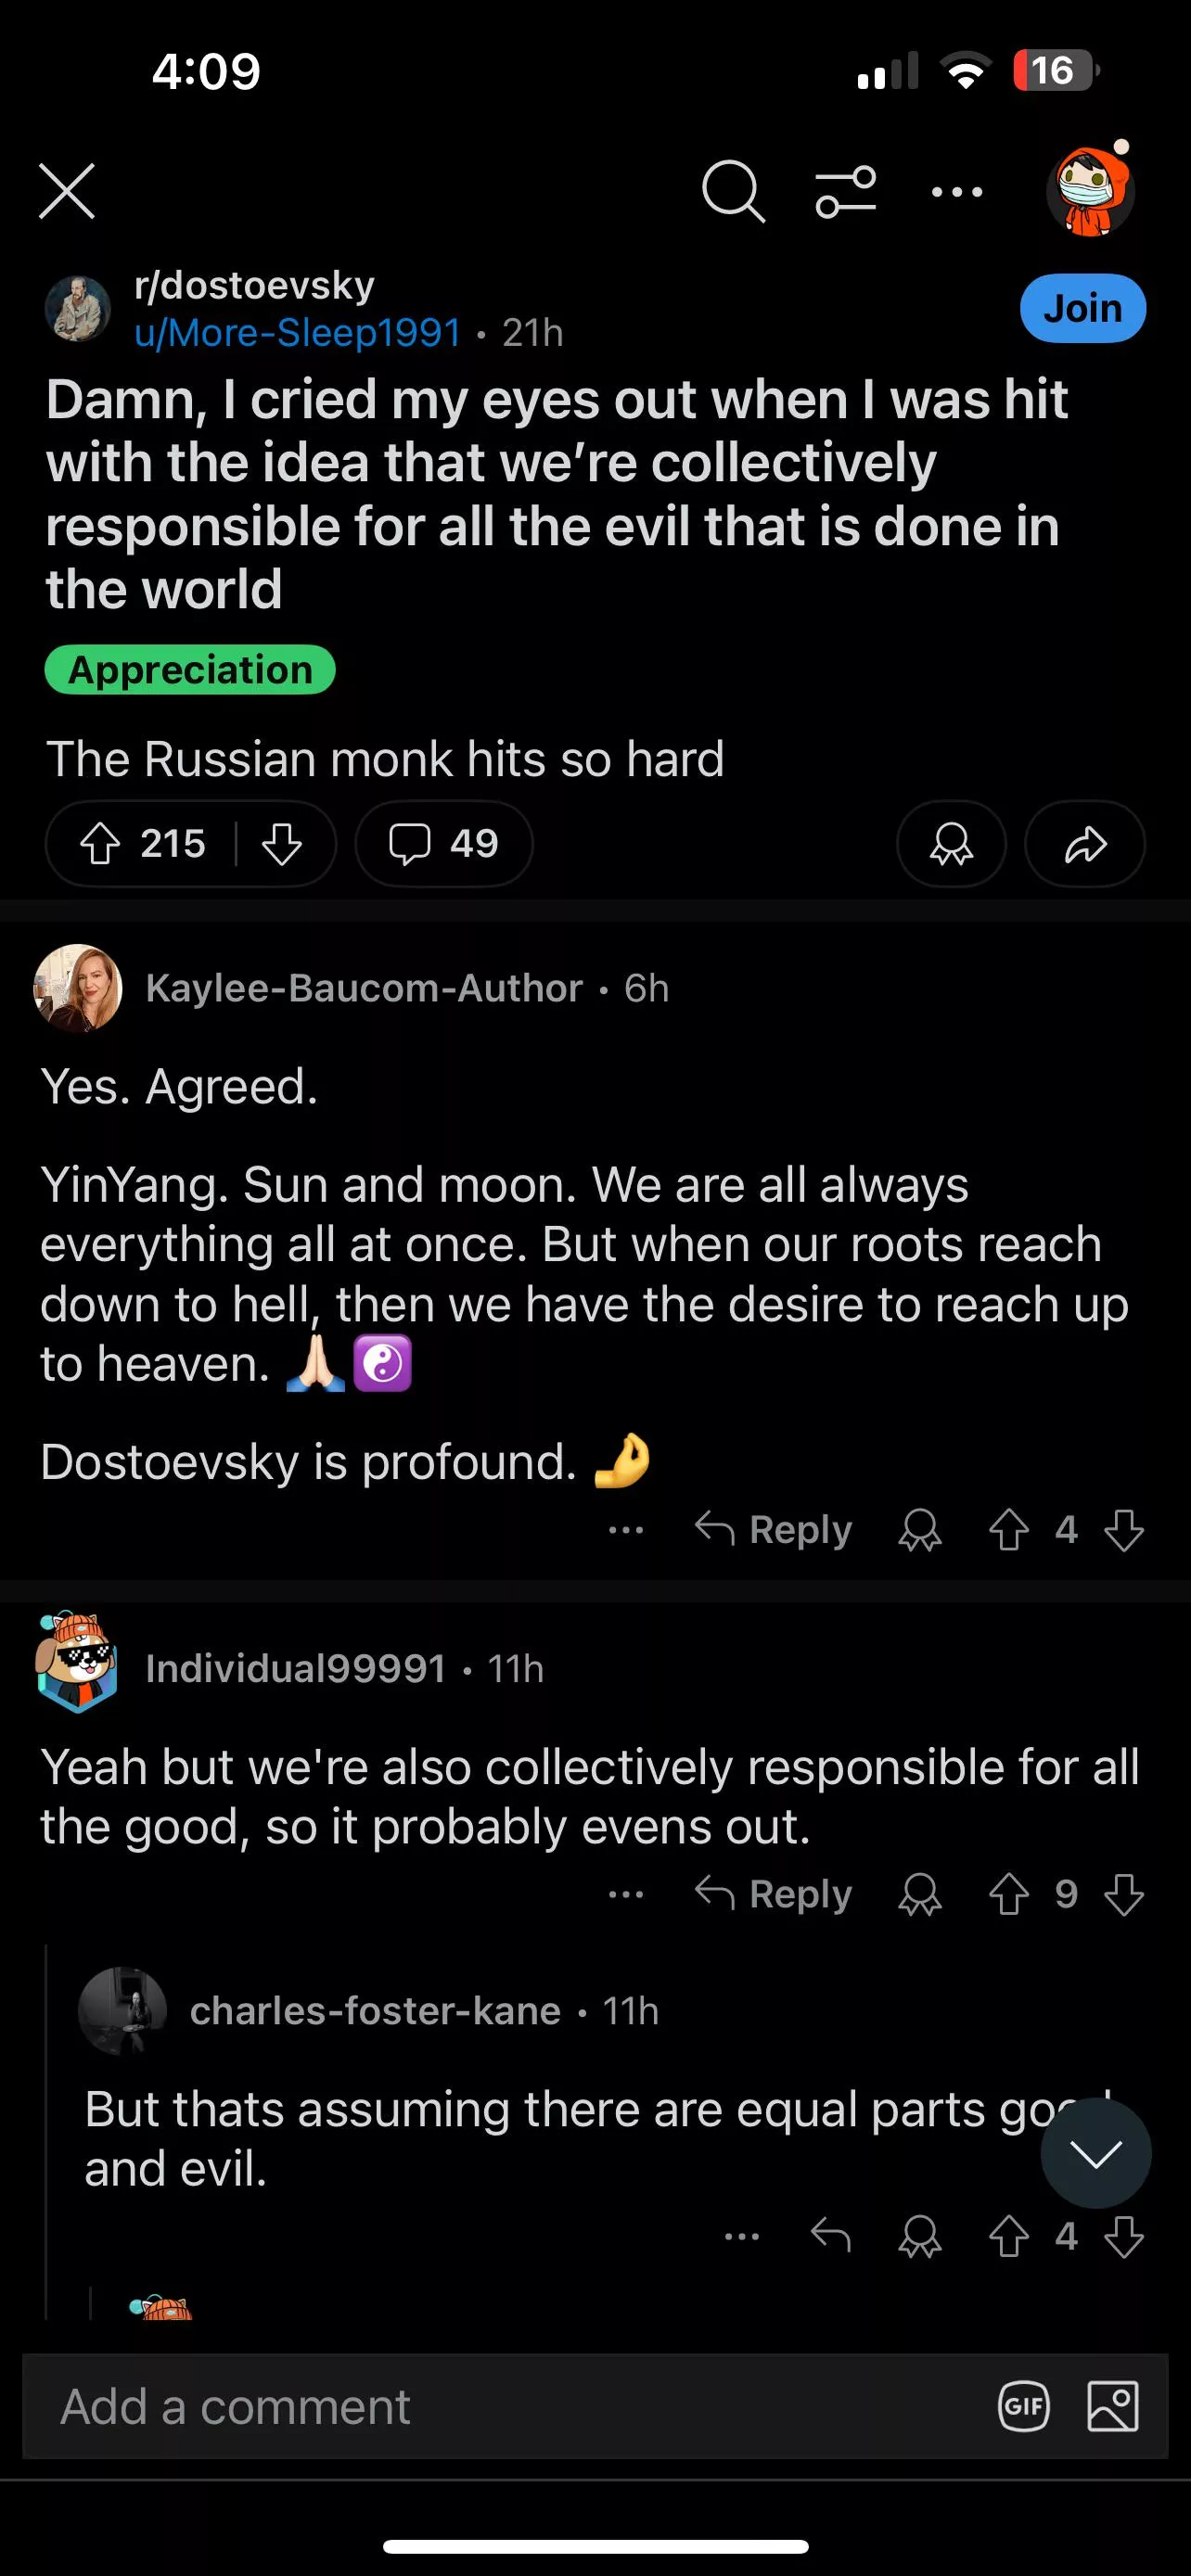
Task: Open u/More-Sleep1991 profile link
Action: (x=297, y=333)
